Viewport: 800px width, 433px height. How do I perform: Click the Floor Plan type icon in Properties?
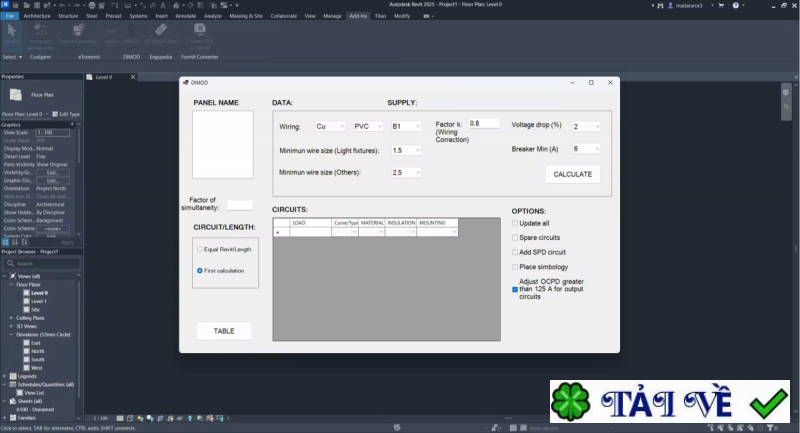[x=18, y=95]
